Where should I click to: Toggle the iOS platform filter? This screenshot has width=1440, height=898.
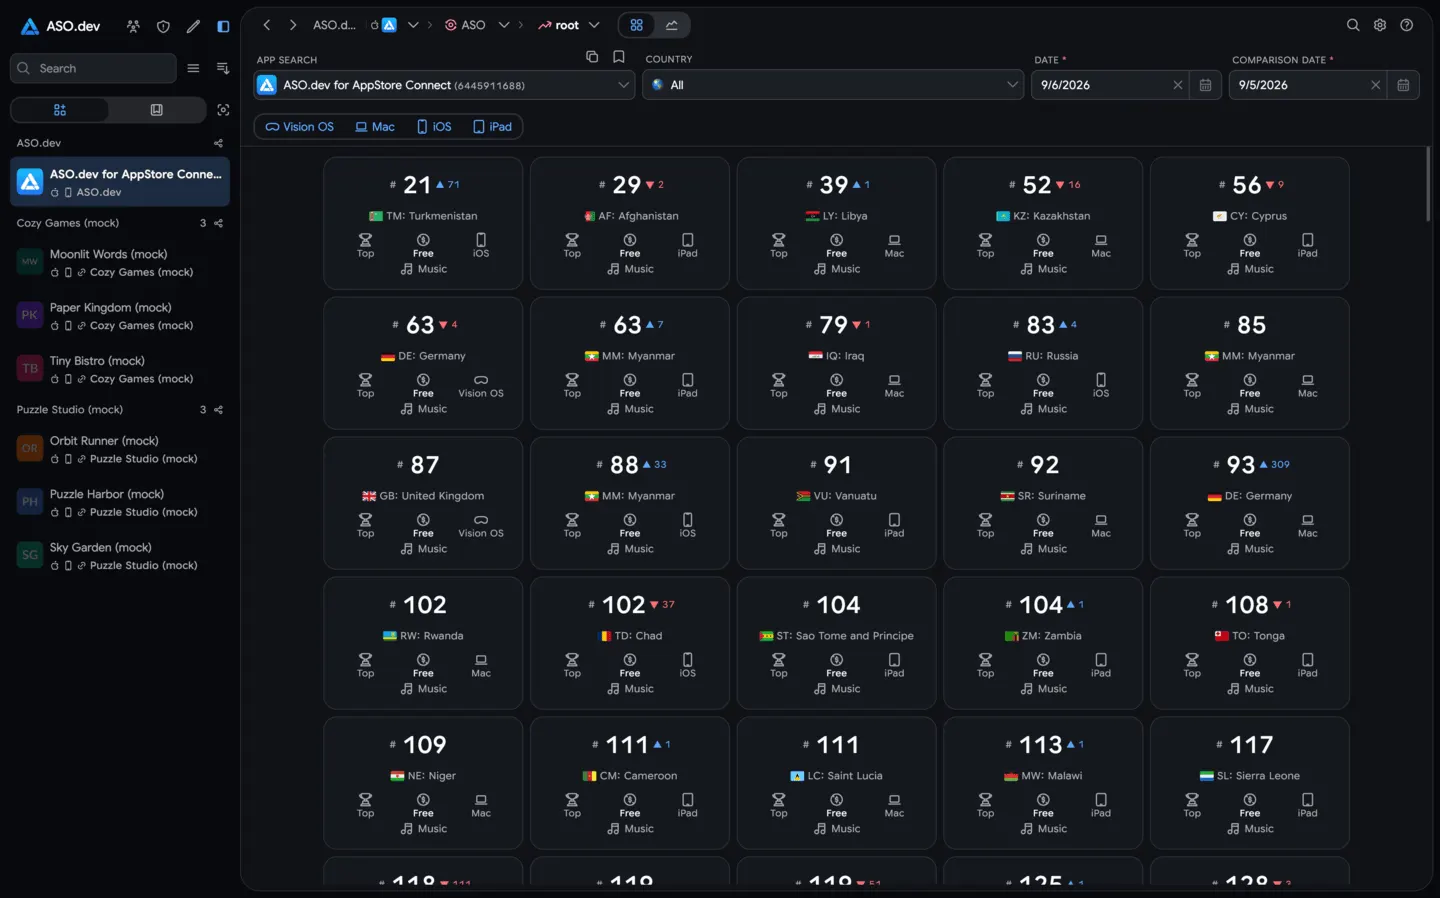click(434, 127)
